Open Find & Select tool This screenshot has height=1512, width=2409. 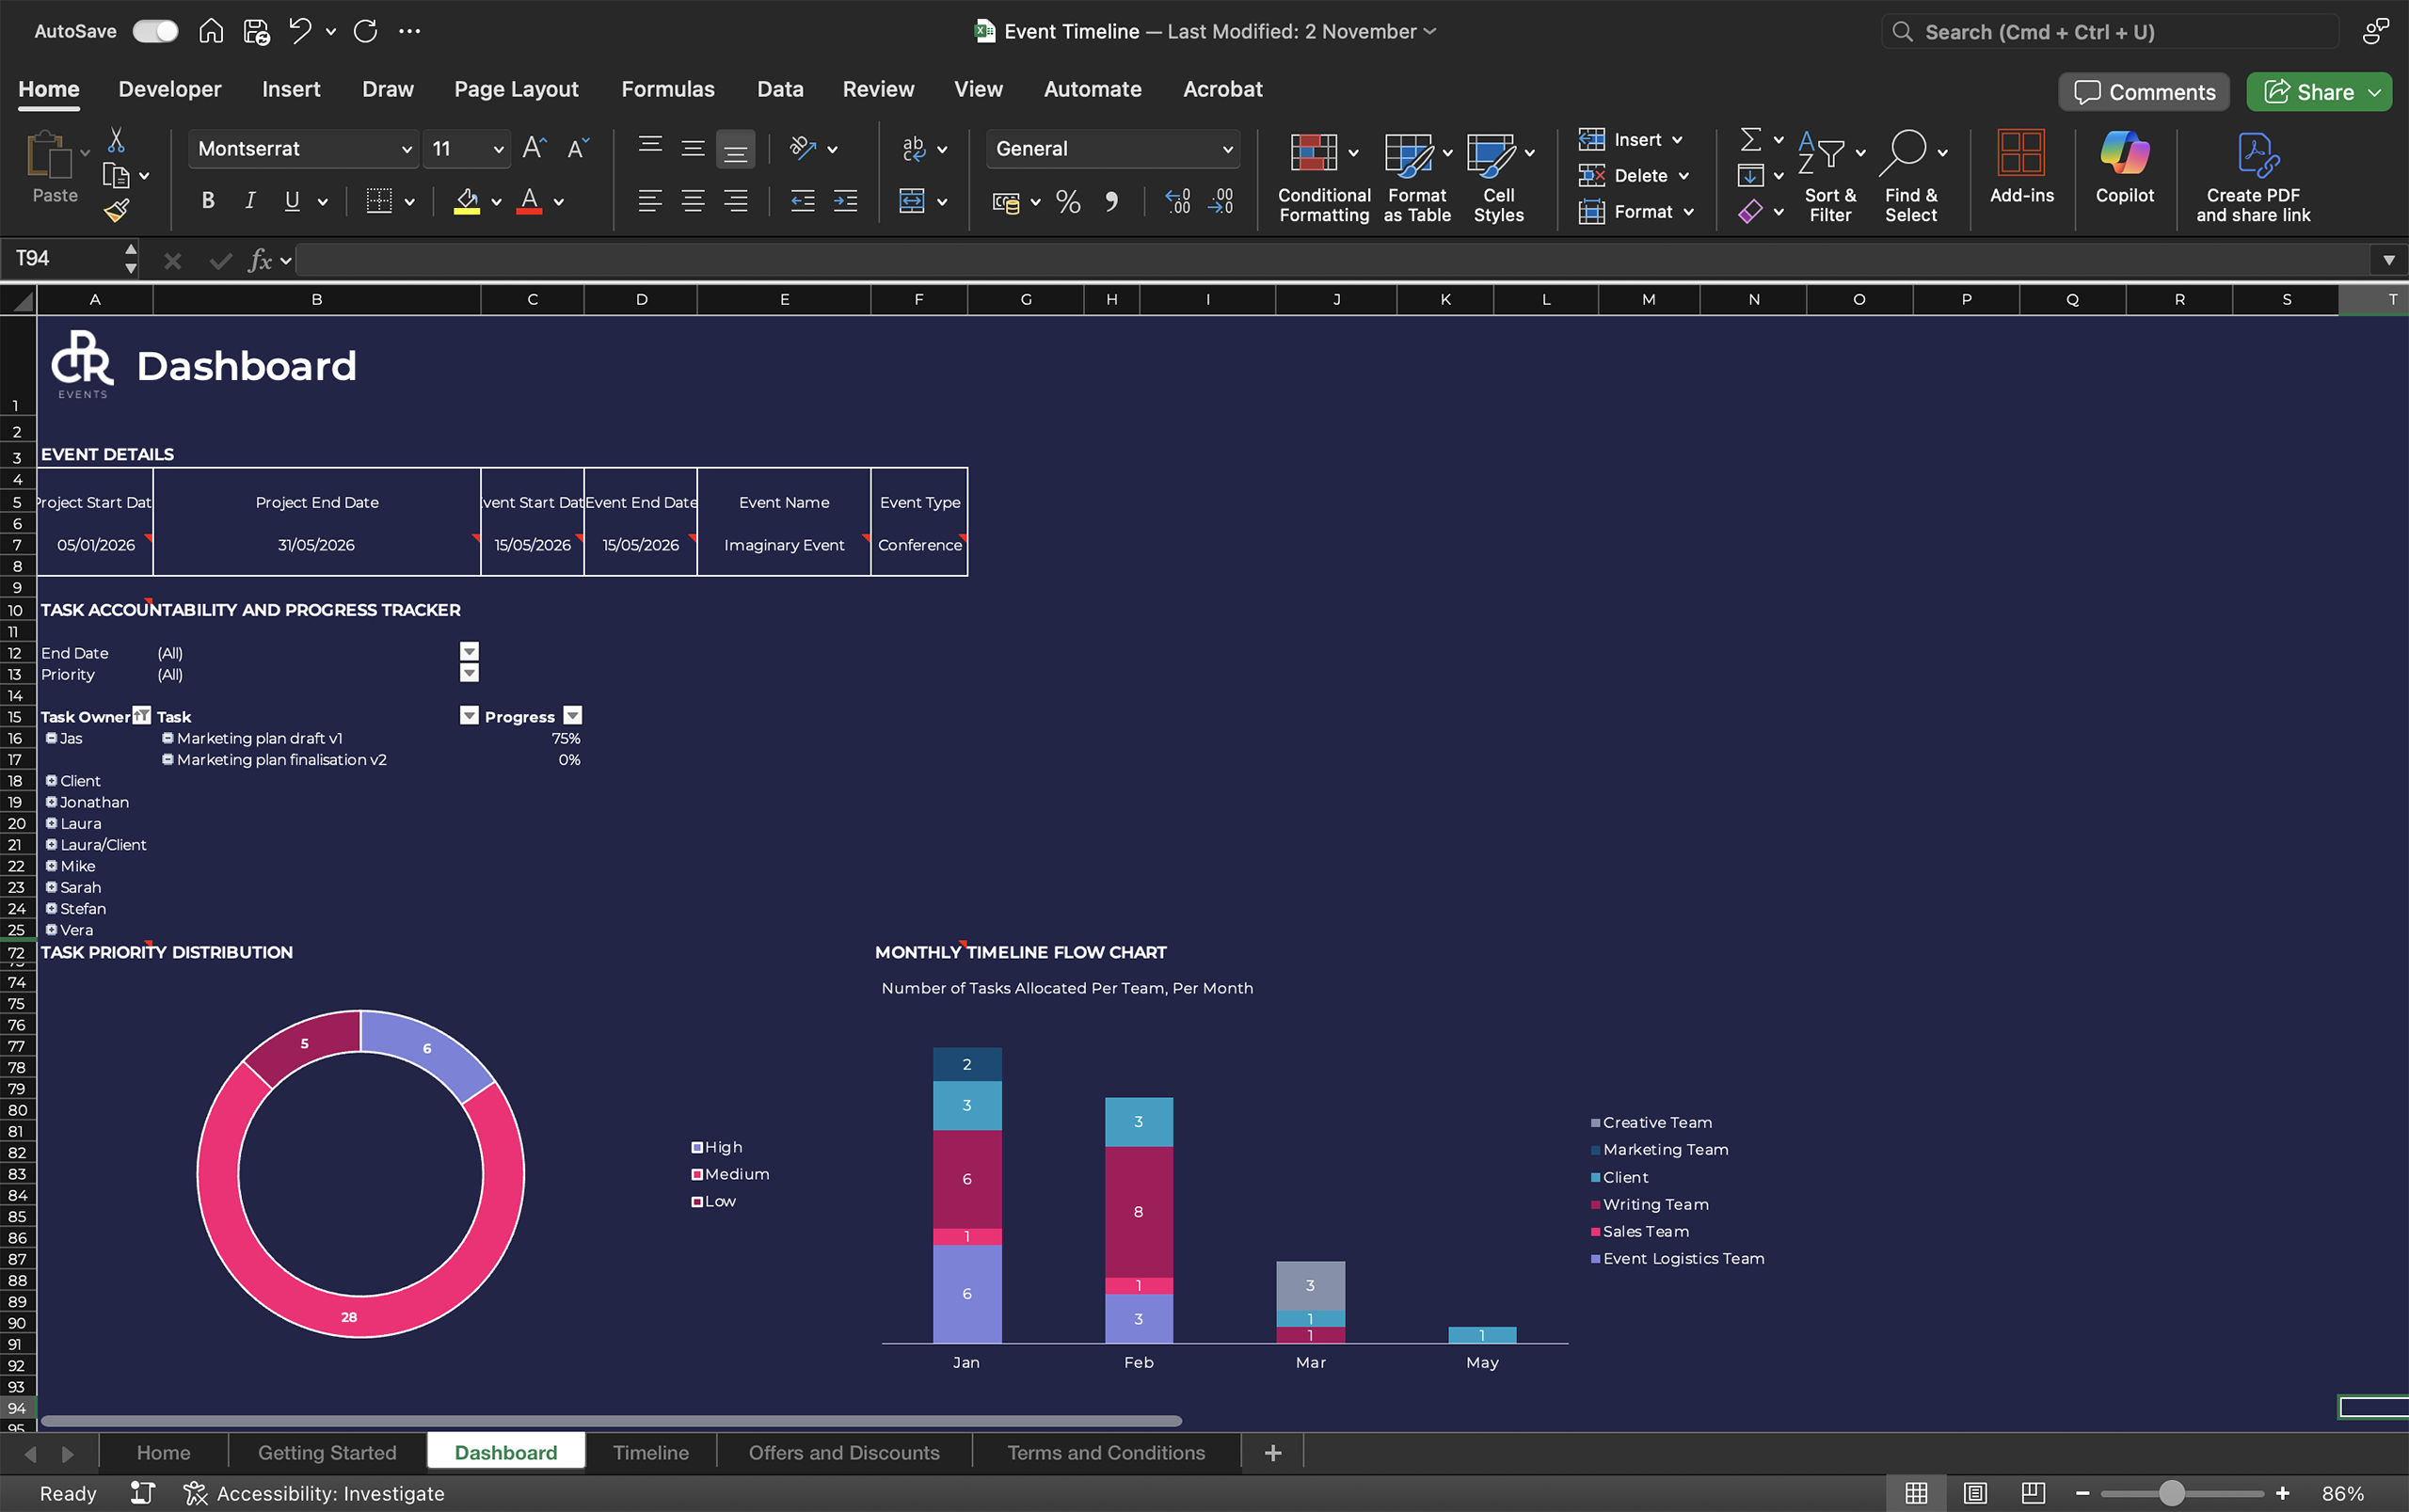1910,176
